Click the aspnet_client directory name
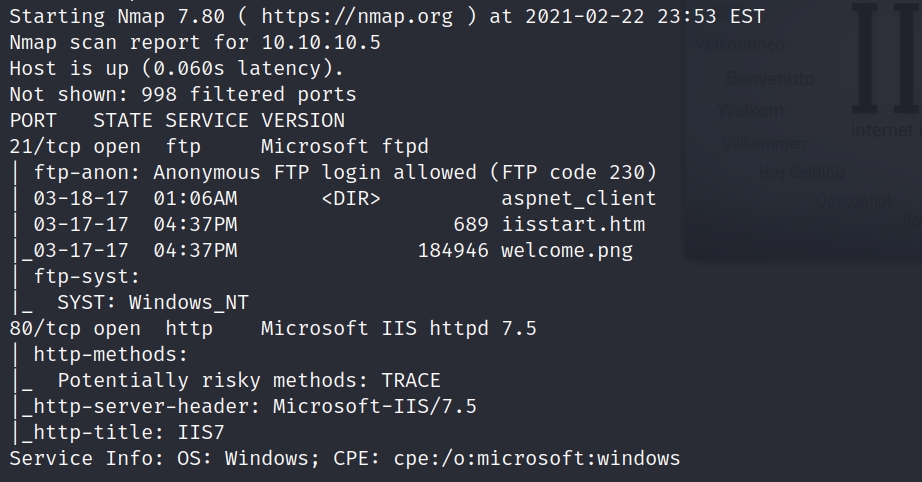Screen dimensions: 922x482 579,199
